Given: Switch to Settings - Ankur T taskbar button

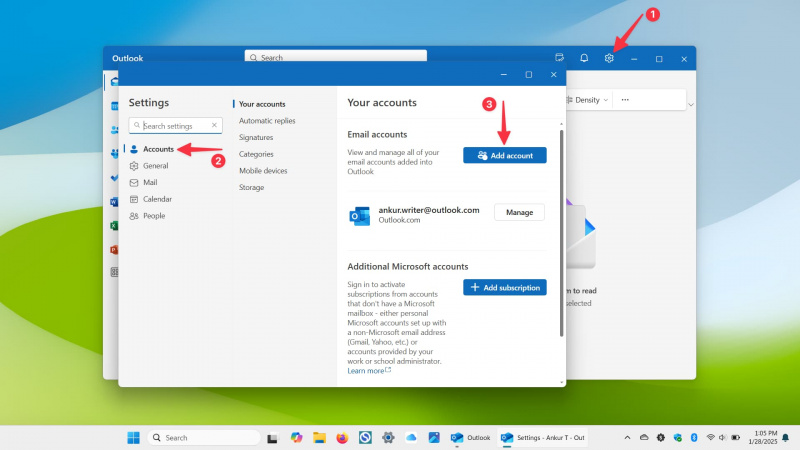Looking at the screenshot, I should click(543, 438).
